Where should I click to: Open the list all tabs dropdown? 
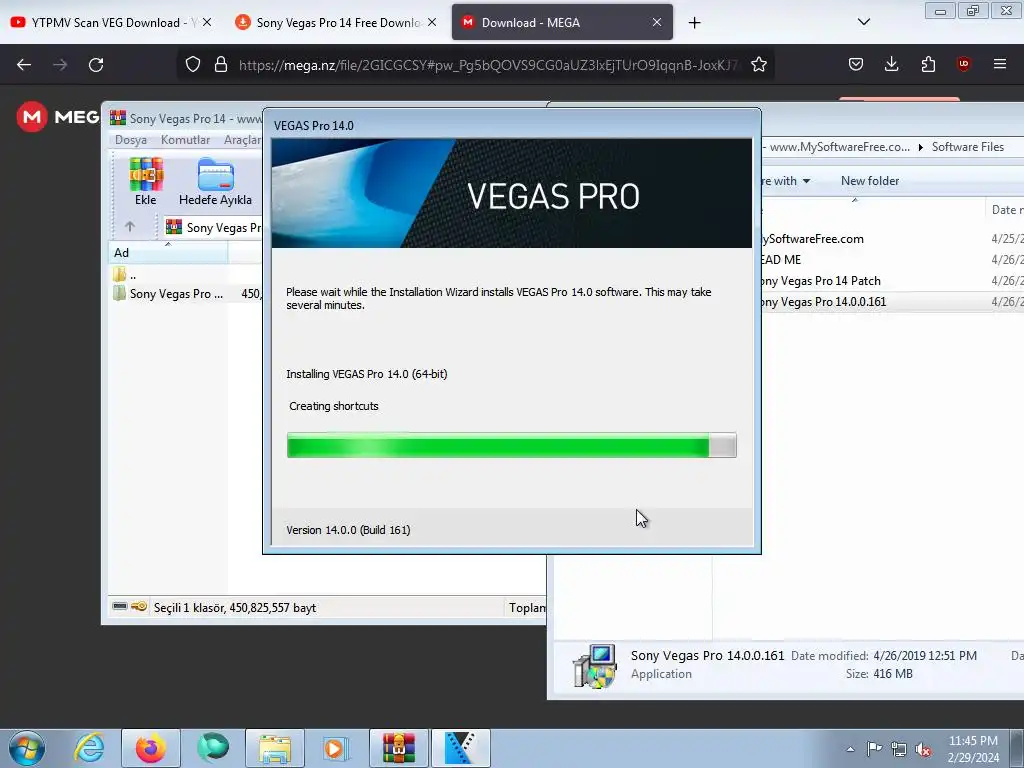(x=863, y=22)
